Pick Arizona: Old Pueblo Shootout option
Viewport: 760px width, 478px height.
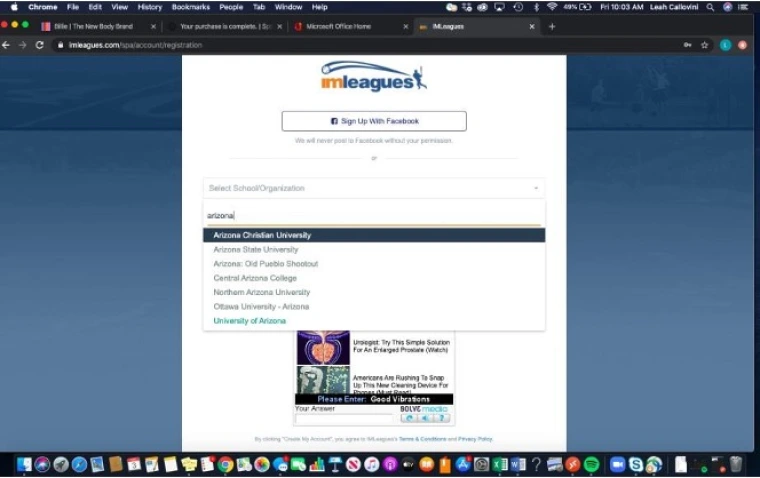(374, 264)
